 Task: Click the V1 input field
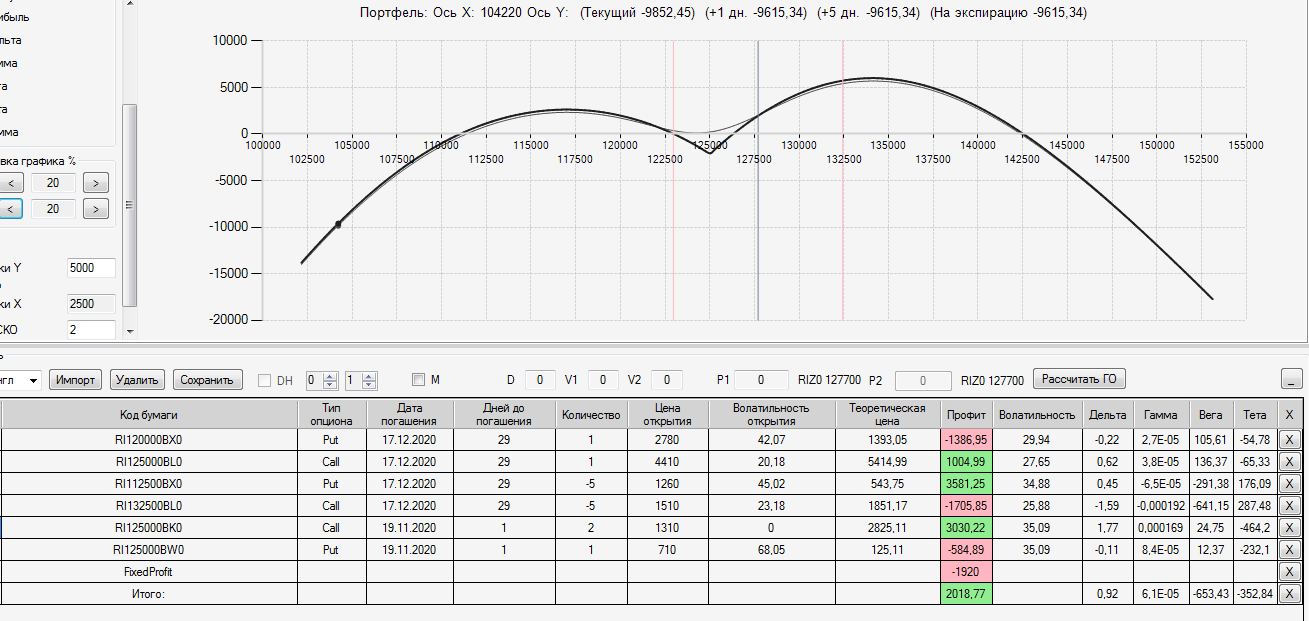[603, 380]
